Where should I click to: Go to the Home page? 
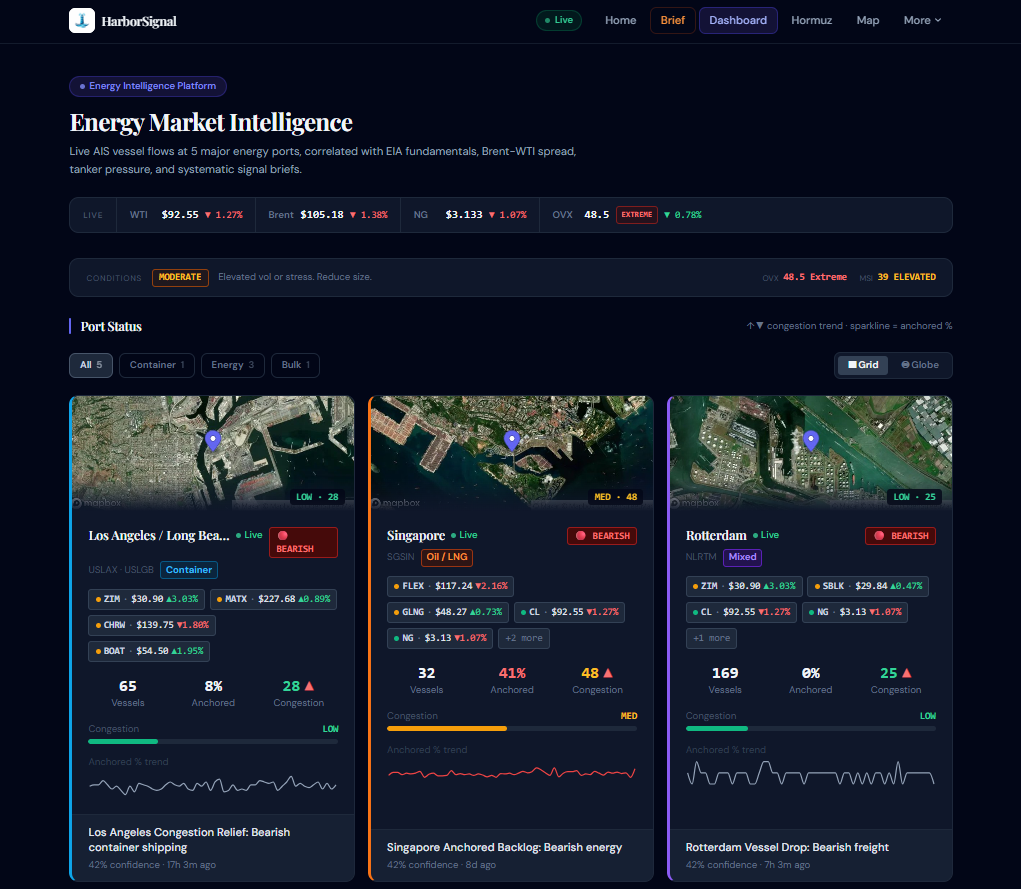[621, 20]
